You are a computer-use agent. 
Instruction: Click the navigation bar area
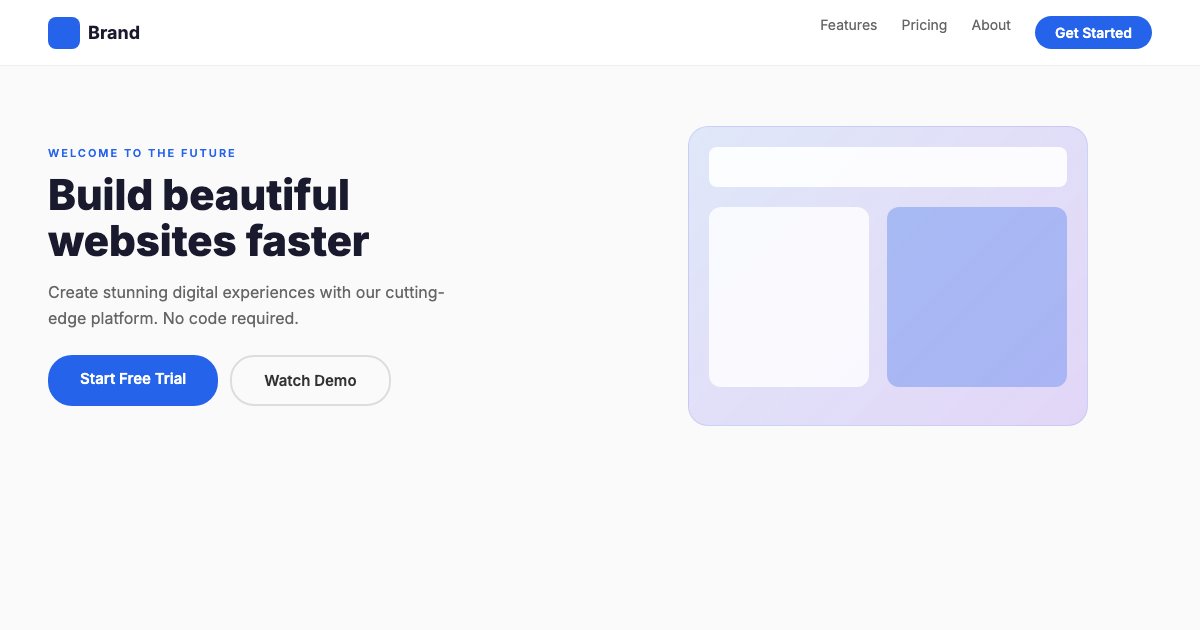600,32
